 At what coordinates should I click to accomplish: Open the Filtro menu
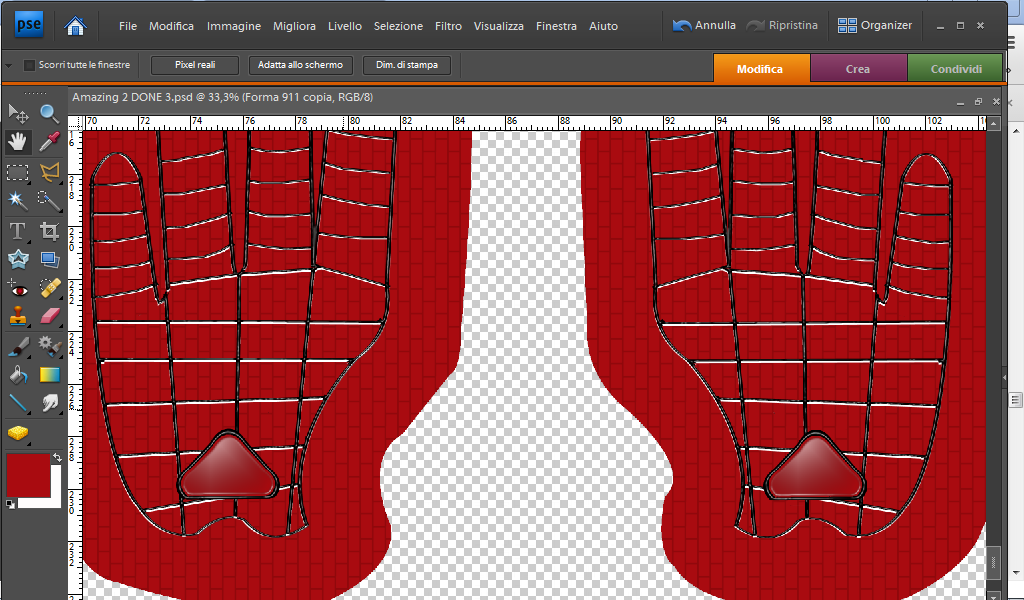click(x=448, y=26)
